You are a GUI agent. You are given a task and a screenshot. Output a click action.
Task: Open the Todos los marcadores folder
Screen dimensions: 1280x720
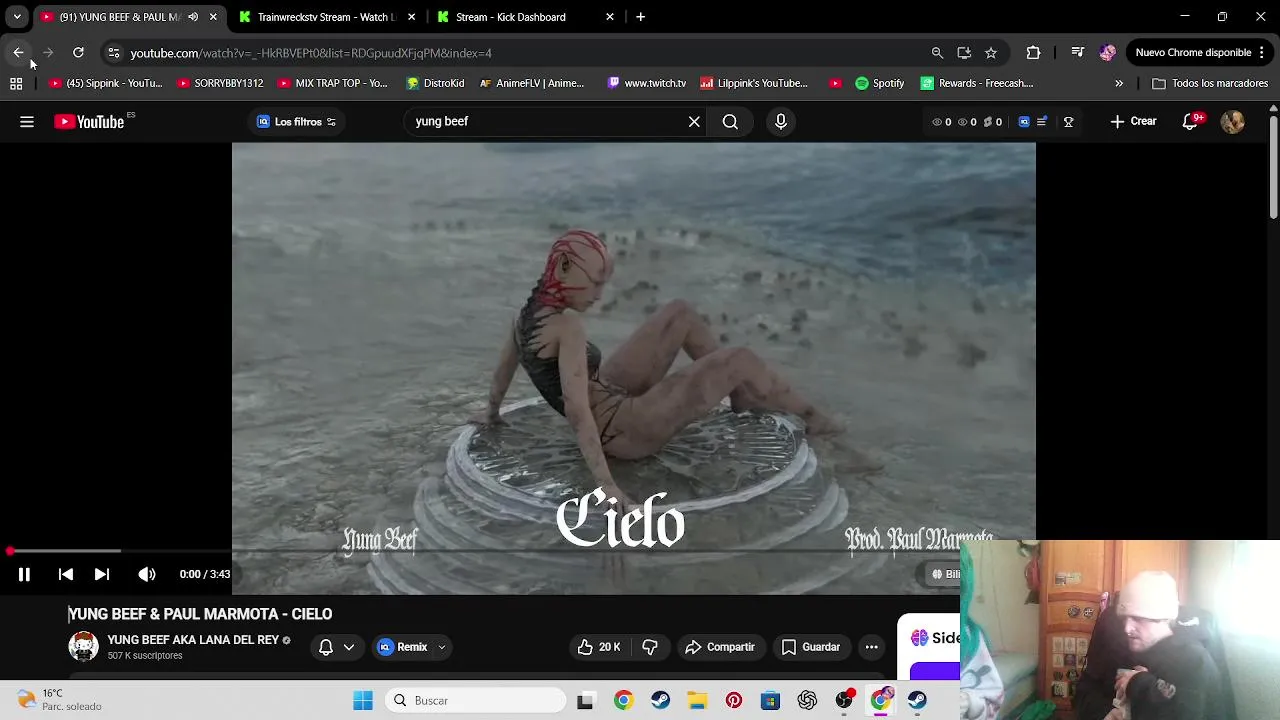[x=1210, y=84]
